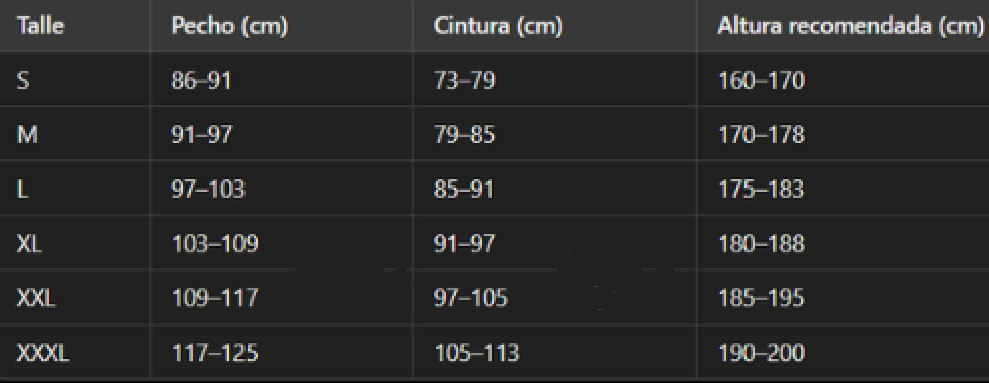Select the XXL size cell

(x=36, y=298)
